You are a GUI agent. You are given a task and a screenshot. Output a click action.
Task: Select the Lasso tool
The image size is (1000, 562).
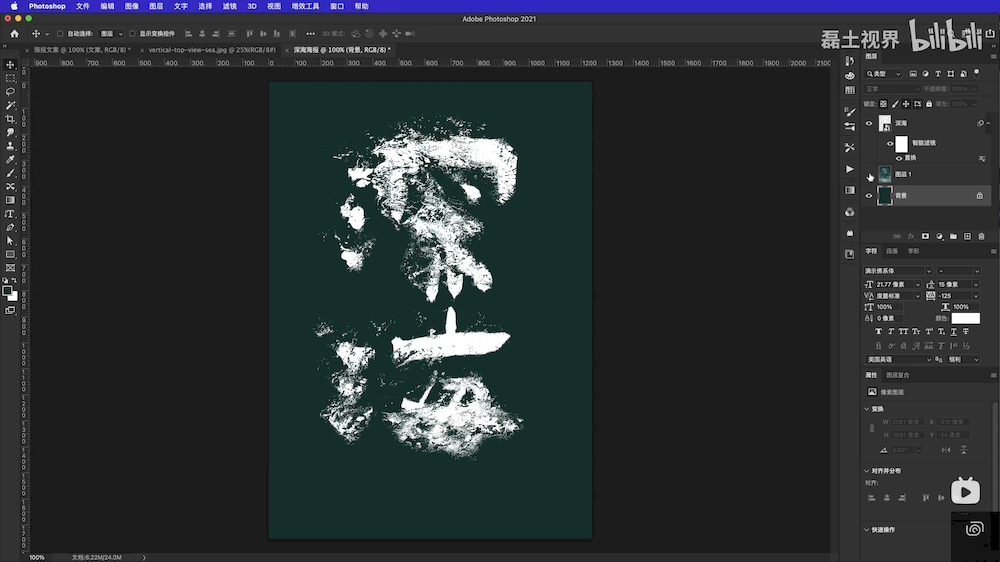coord(10,91)
